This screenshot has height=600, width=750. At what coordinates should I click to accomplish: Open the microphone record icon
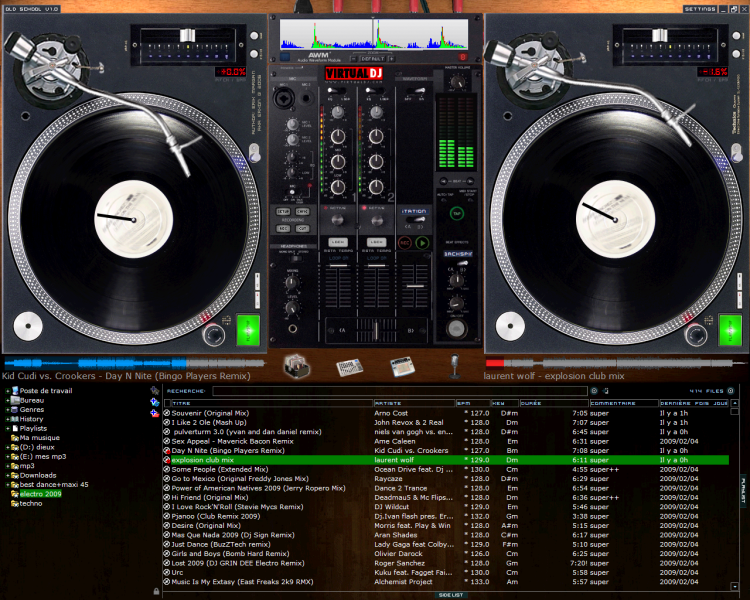click(454, 366)
